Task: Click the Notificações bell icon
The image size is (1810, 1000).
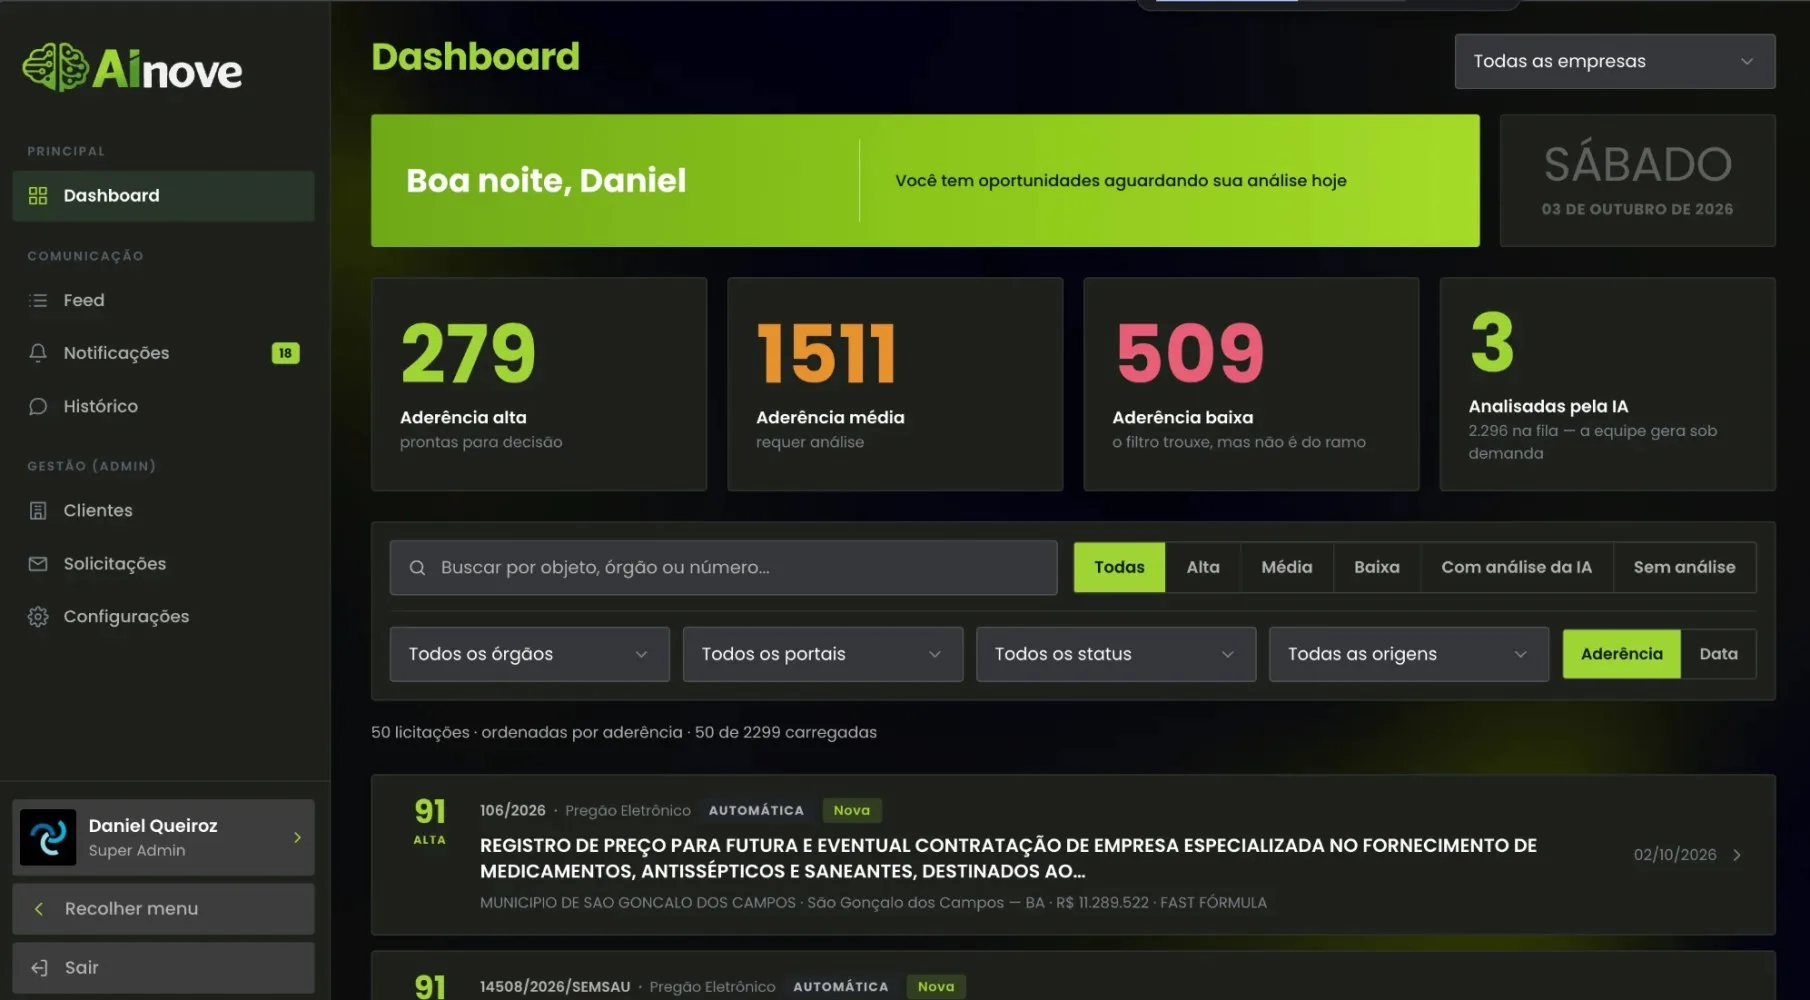Action: [38, 353]
